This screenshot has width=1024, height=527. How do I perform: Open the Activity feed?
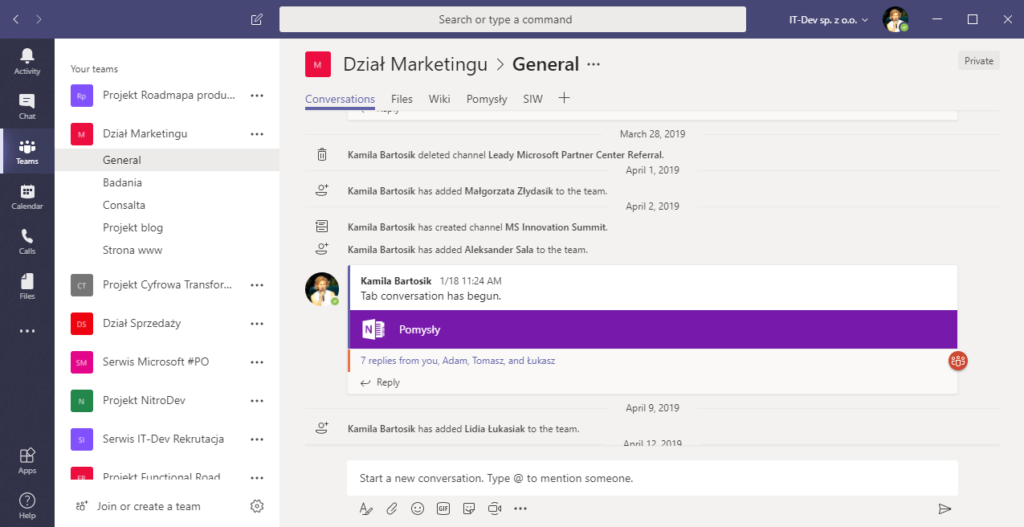tap(27, 61)
